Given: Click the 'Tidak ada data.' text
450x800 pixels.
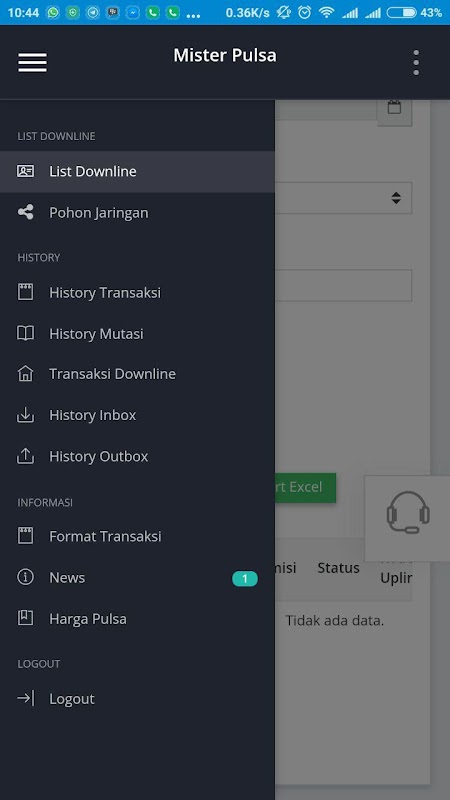Looking at the screenshot, I should [334, 621].
